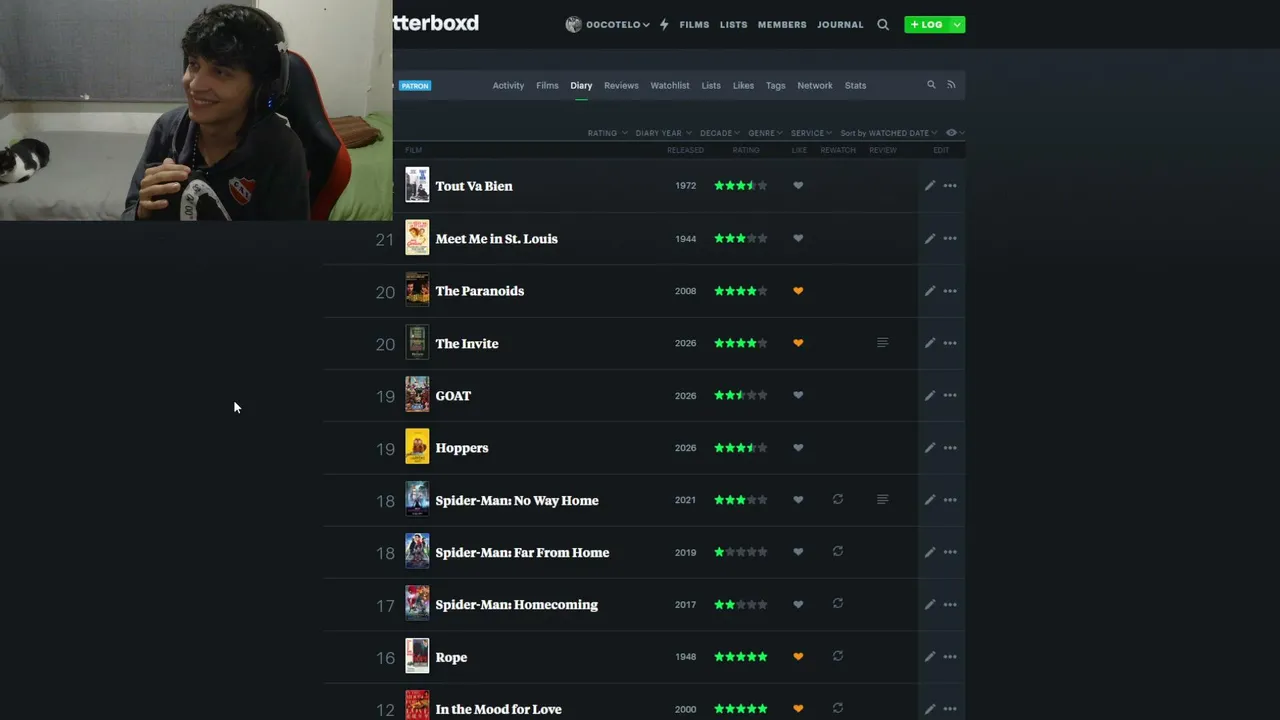Toggle the heart for Spider-Man: Homecoming
The image size is (1280, 720).
(798, 604)
